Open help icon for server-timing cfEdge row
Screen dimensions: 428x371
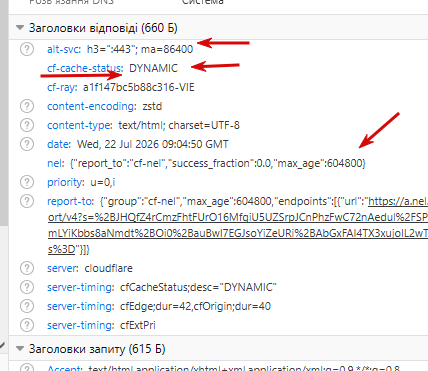27,306
